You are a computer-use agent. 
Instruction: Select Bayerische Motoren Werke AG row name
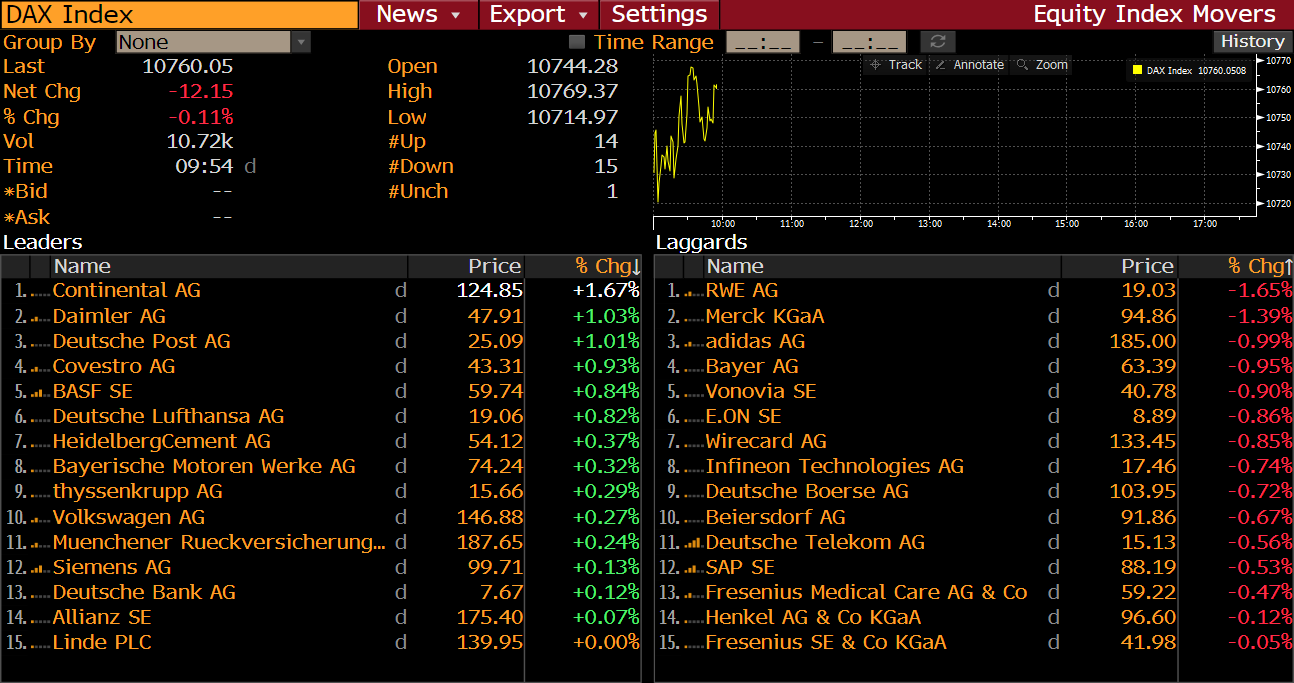coord(204,467)
